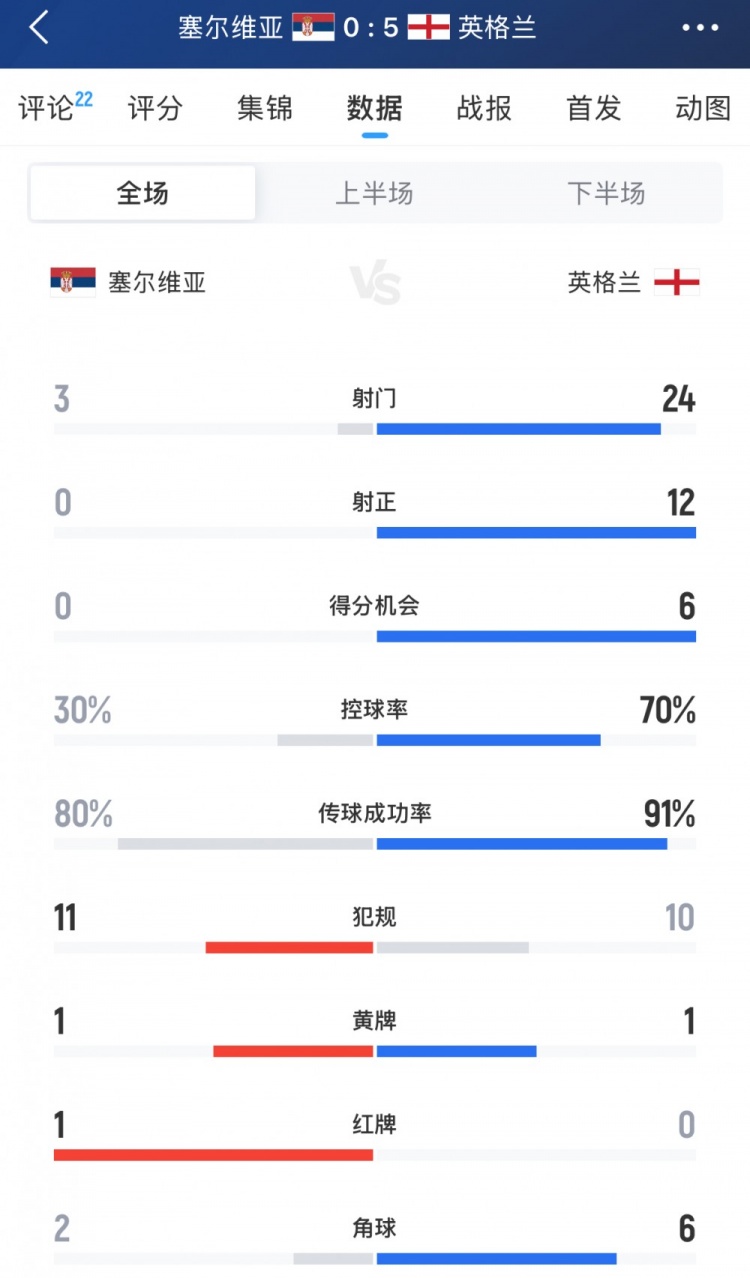Viewport: 750px width, 1278px height.
Task: Open the 评论 comments tab
Action: tap(47, 108)
